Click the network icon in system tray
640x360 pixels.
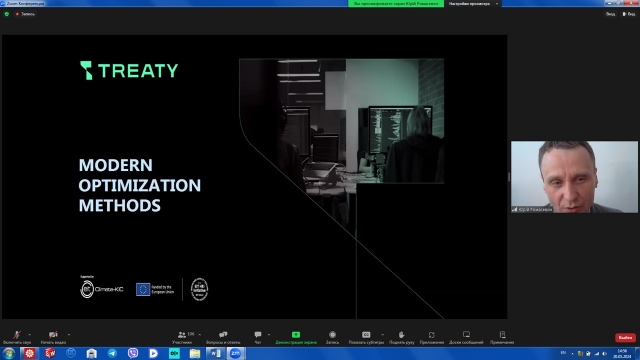[x=597, y=353]
